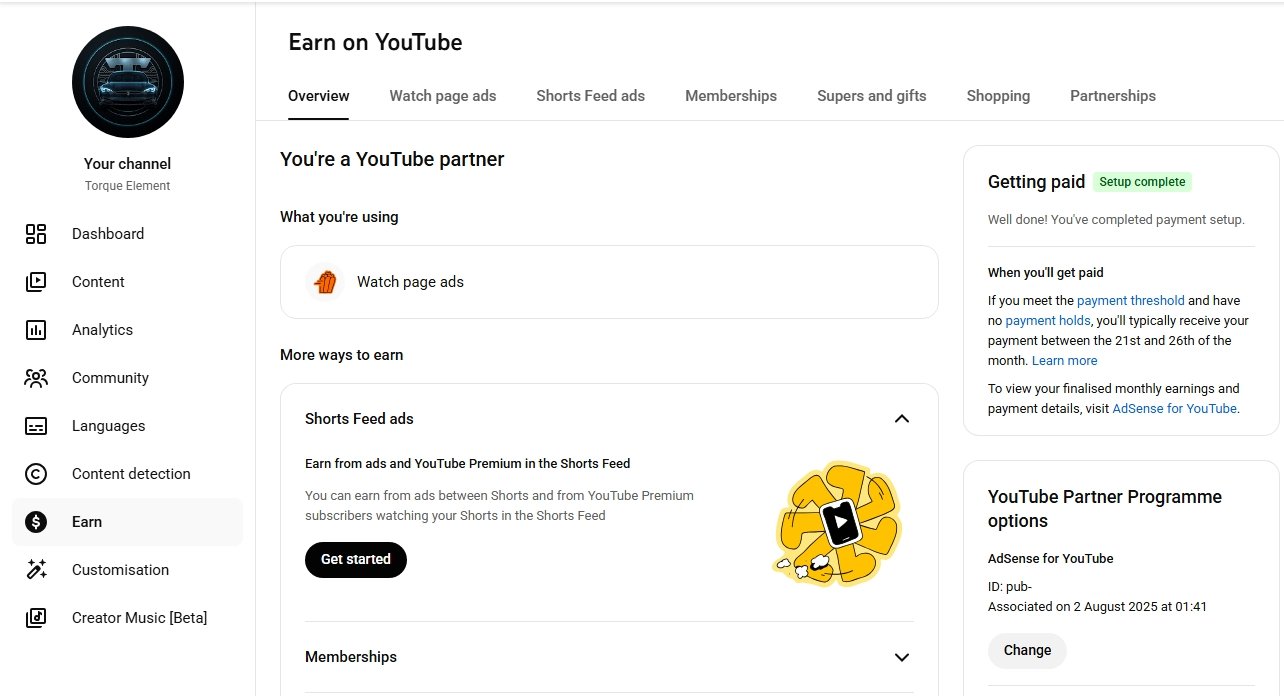This screenshot has height=696, width=1284.
Task: Click the Torque Element channel avatar
Action: click(x=128, y=82)
